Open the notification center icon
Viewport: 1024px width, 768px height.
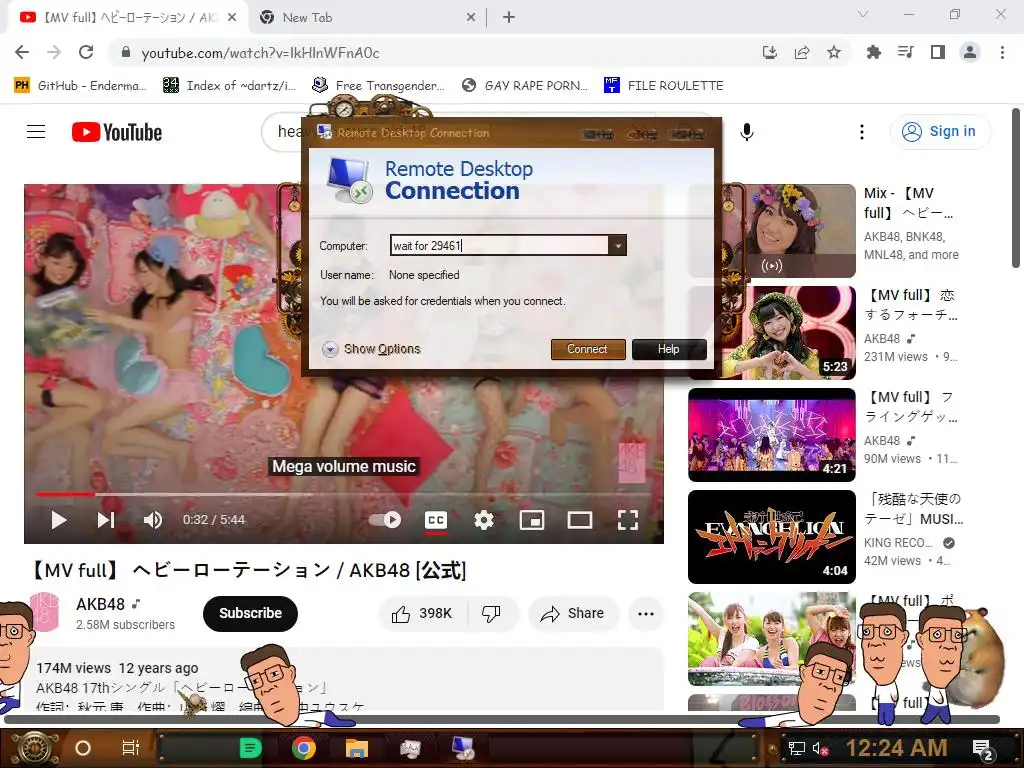(x=982, y=748)
